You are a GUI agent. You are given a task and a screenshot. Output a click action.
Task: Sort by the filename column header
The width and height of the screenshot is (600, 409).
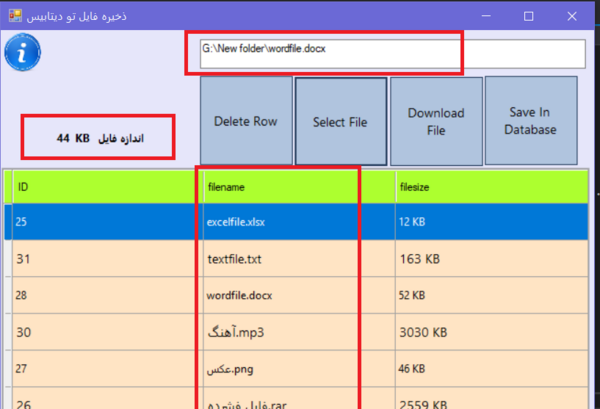[299, 187]
